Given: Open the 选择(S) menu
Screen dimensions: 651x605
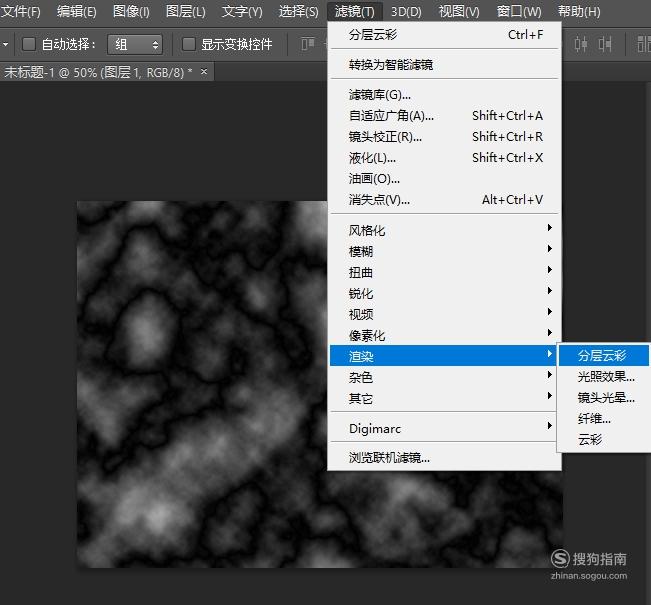Looking at the screenshot, I should [x=299, y=11].
